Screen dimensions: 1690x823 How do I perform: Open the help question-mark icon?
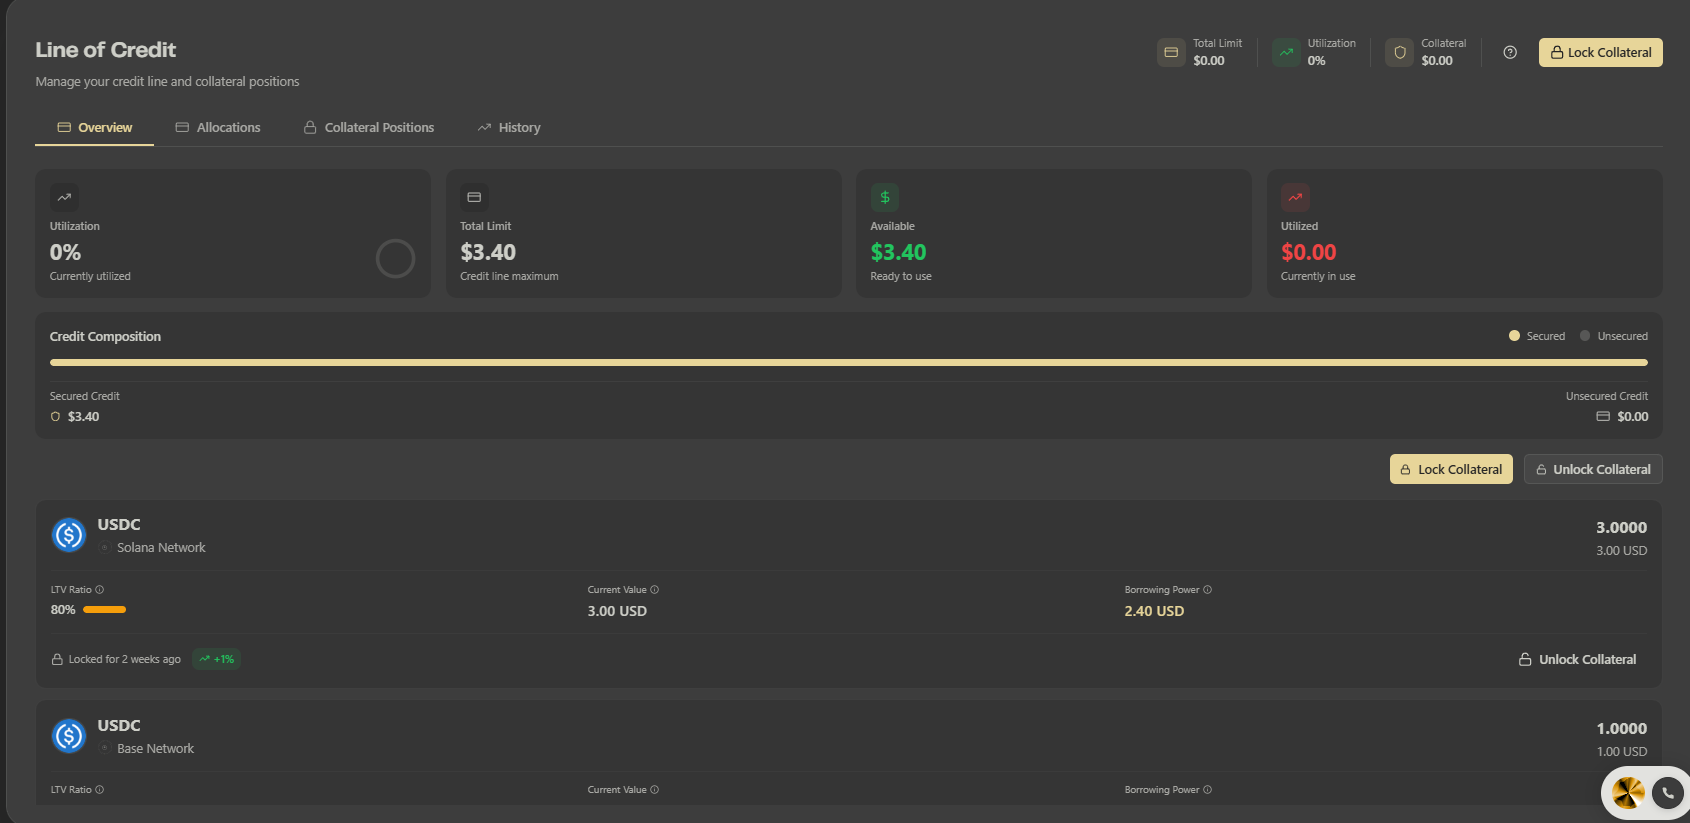point(1510,52)
